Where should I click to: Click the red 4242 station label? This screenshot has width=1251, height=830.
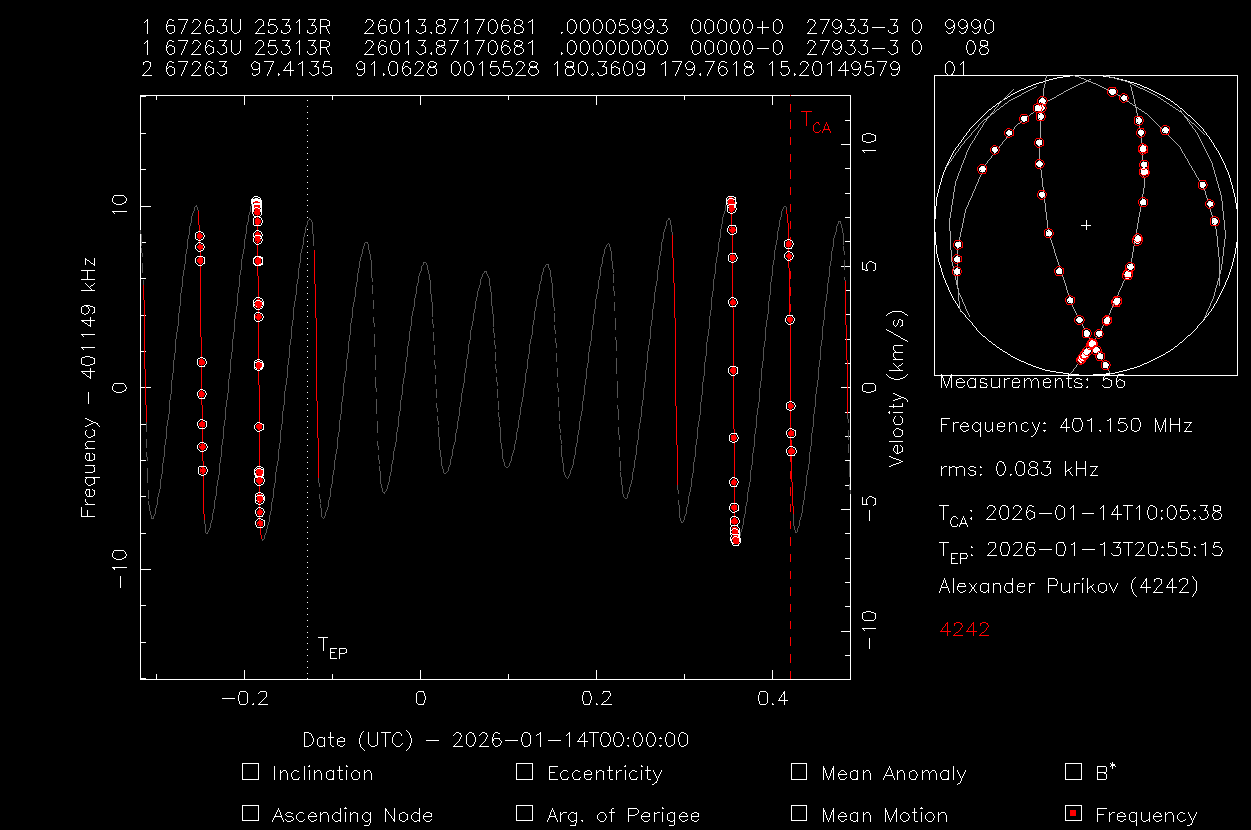964,629
